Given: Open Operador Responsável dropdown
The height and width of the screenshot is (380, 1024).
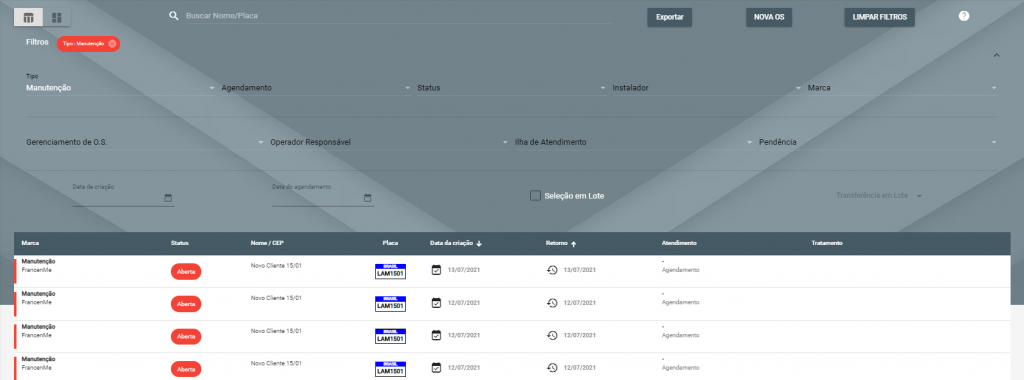Looking at the screenshot, I should (x=389, y=142).
